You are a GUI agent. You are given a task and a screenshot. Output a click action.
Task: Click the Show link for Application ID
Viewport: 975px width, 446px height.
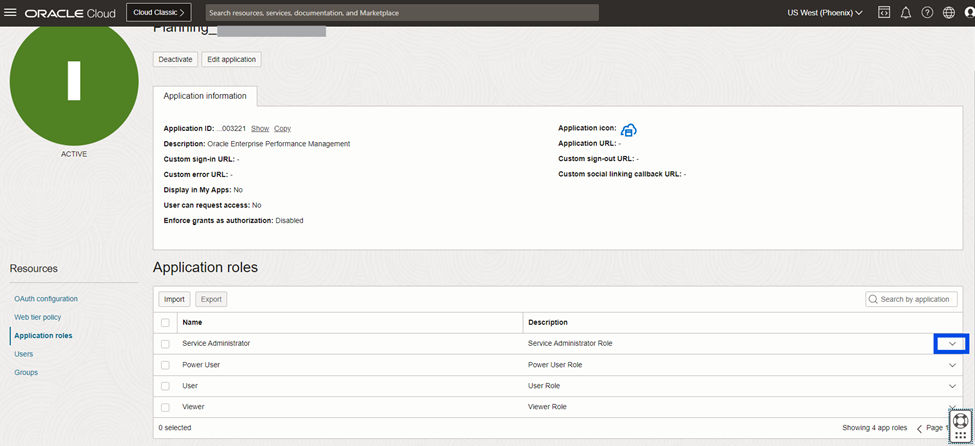(x=260, y=129)
